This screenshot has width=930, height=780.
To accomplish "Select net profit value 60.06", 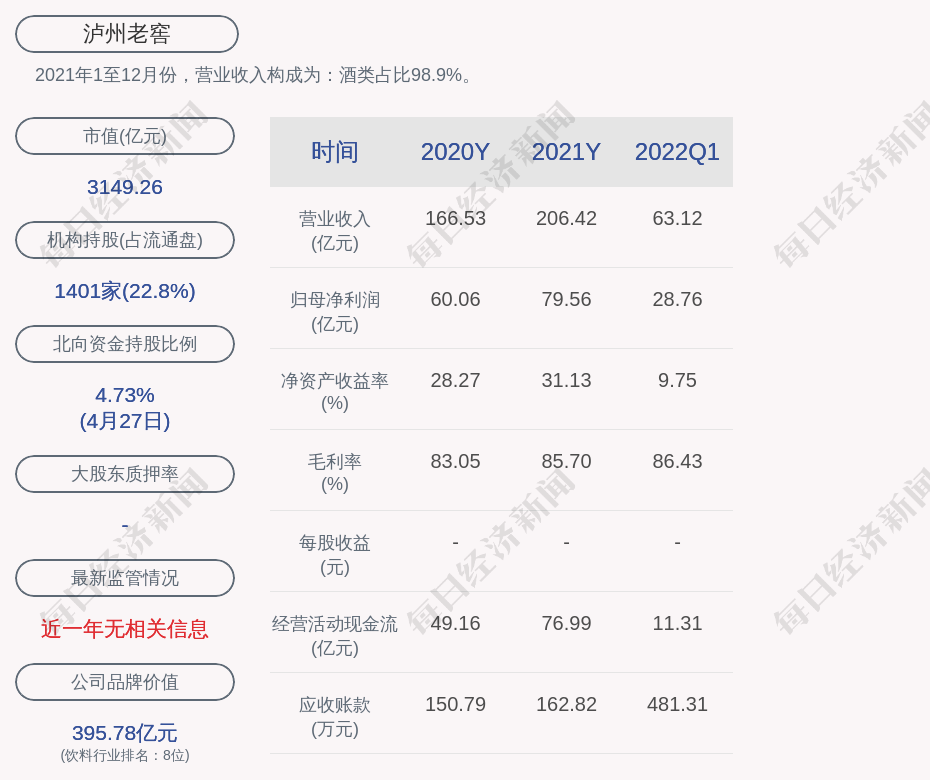I will [x=455, y=299].
